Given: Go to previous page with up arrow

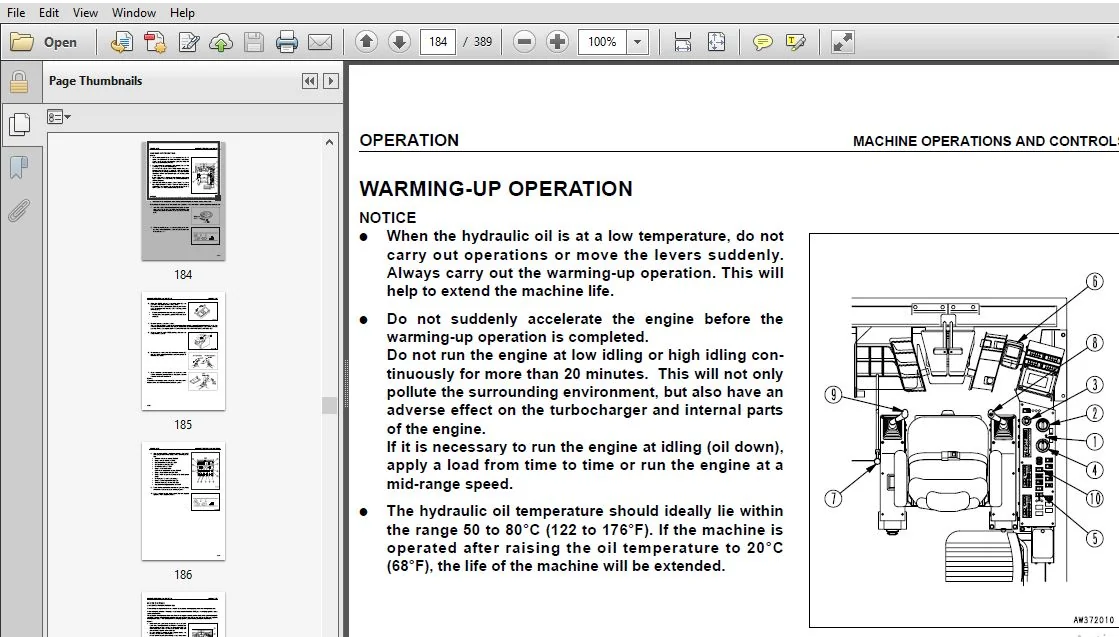Looking at the screenshot, I should coord(366,41).
